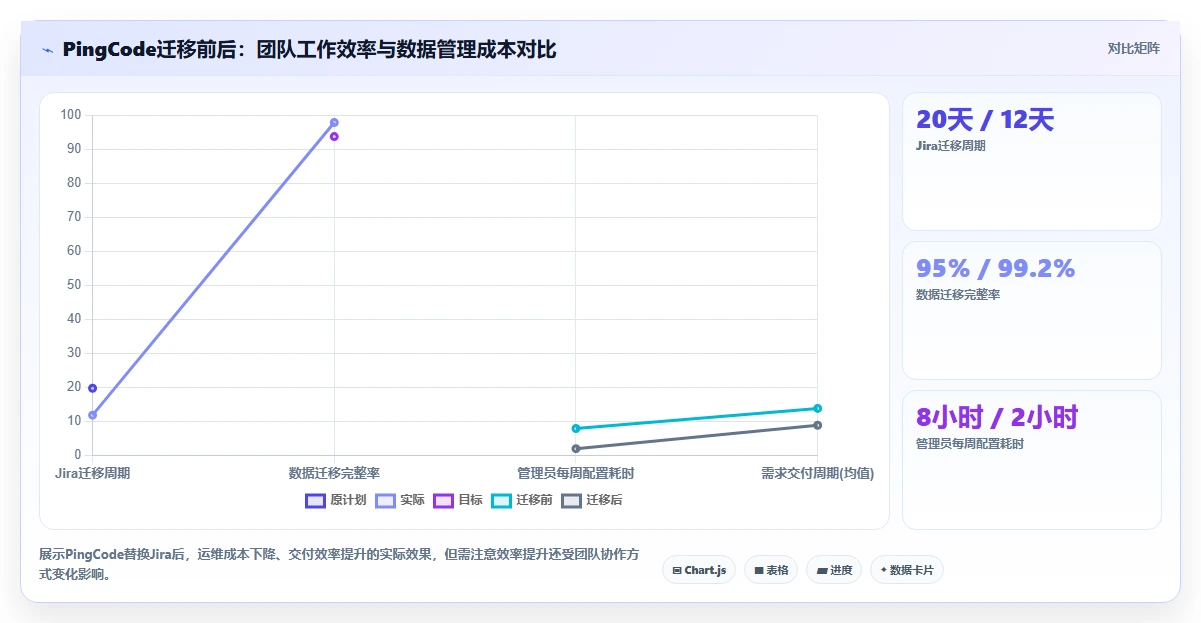Toggle the 原计划 legend entry
The image size is (1201, 623).
[x=336, y=500]
